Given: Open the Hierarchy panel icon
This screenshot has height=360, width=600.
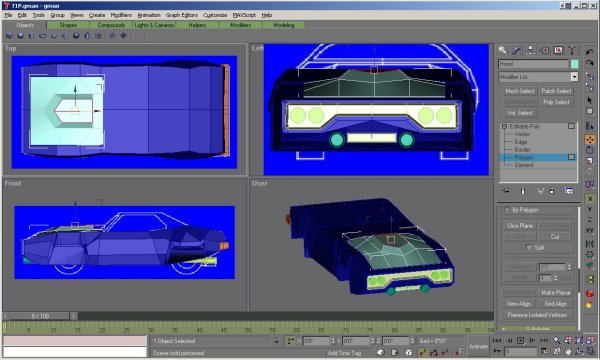Looking at the screenshot, I should [x=530, y=50].
